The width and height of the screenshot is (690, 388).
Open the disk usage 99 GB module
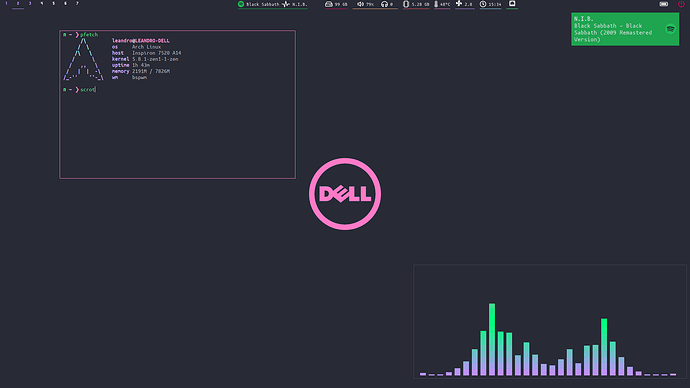click(x=336, y=4)
